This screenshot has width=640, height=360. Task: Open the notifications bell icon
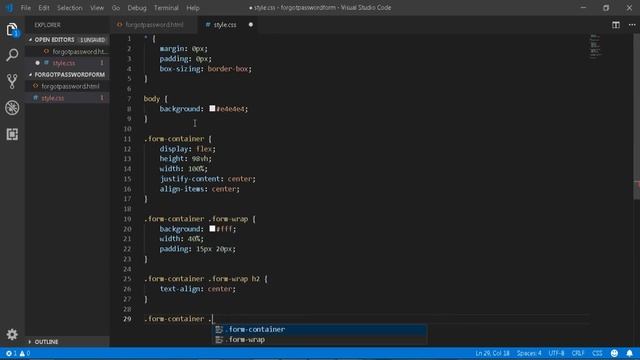point(629,353)
